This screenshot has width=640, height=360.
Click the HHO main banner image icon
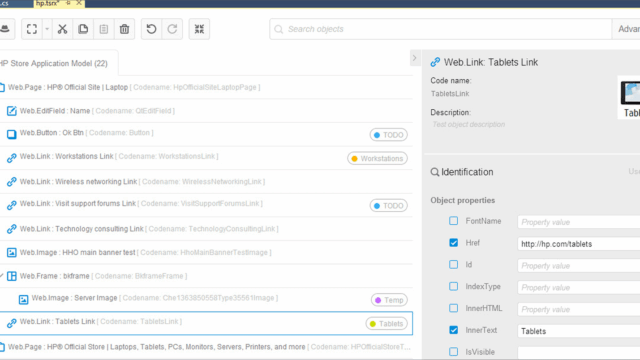pos(11,253)
